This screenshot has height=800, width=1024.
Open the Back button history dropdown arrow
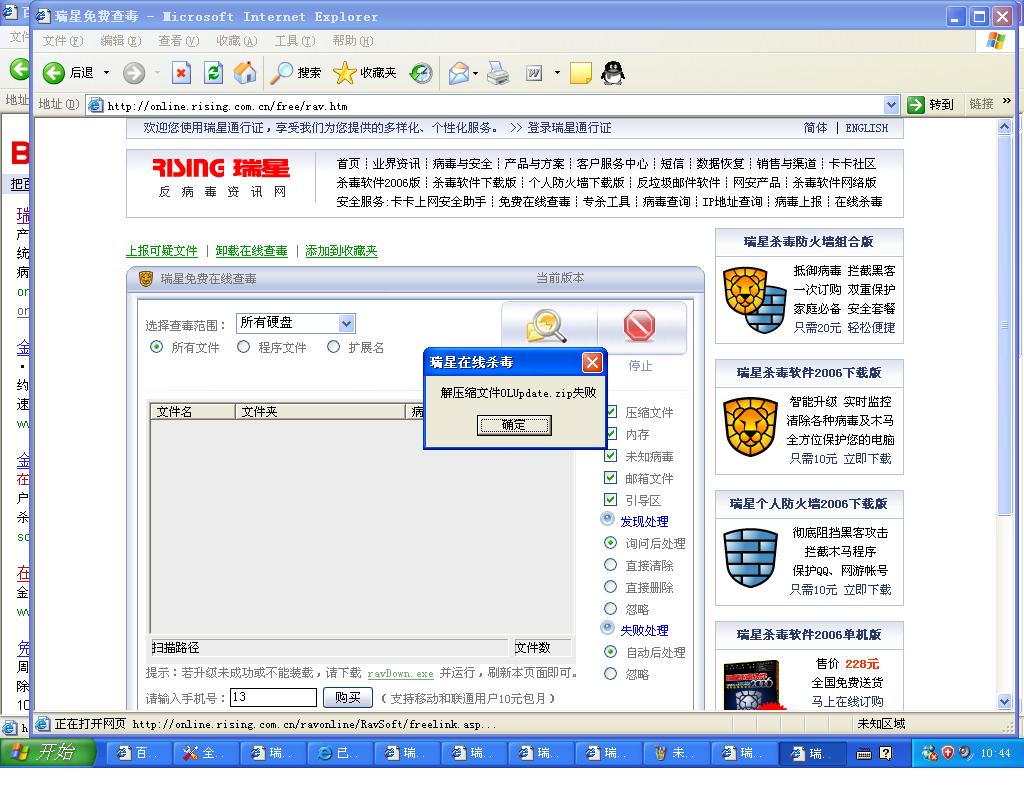106,73
